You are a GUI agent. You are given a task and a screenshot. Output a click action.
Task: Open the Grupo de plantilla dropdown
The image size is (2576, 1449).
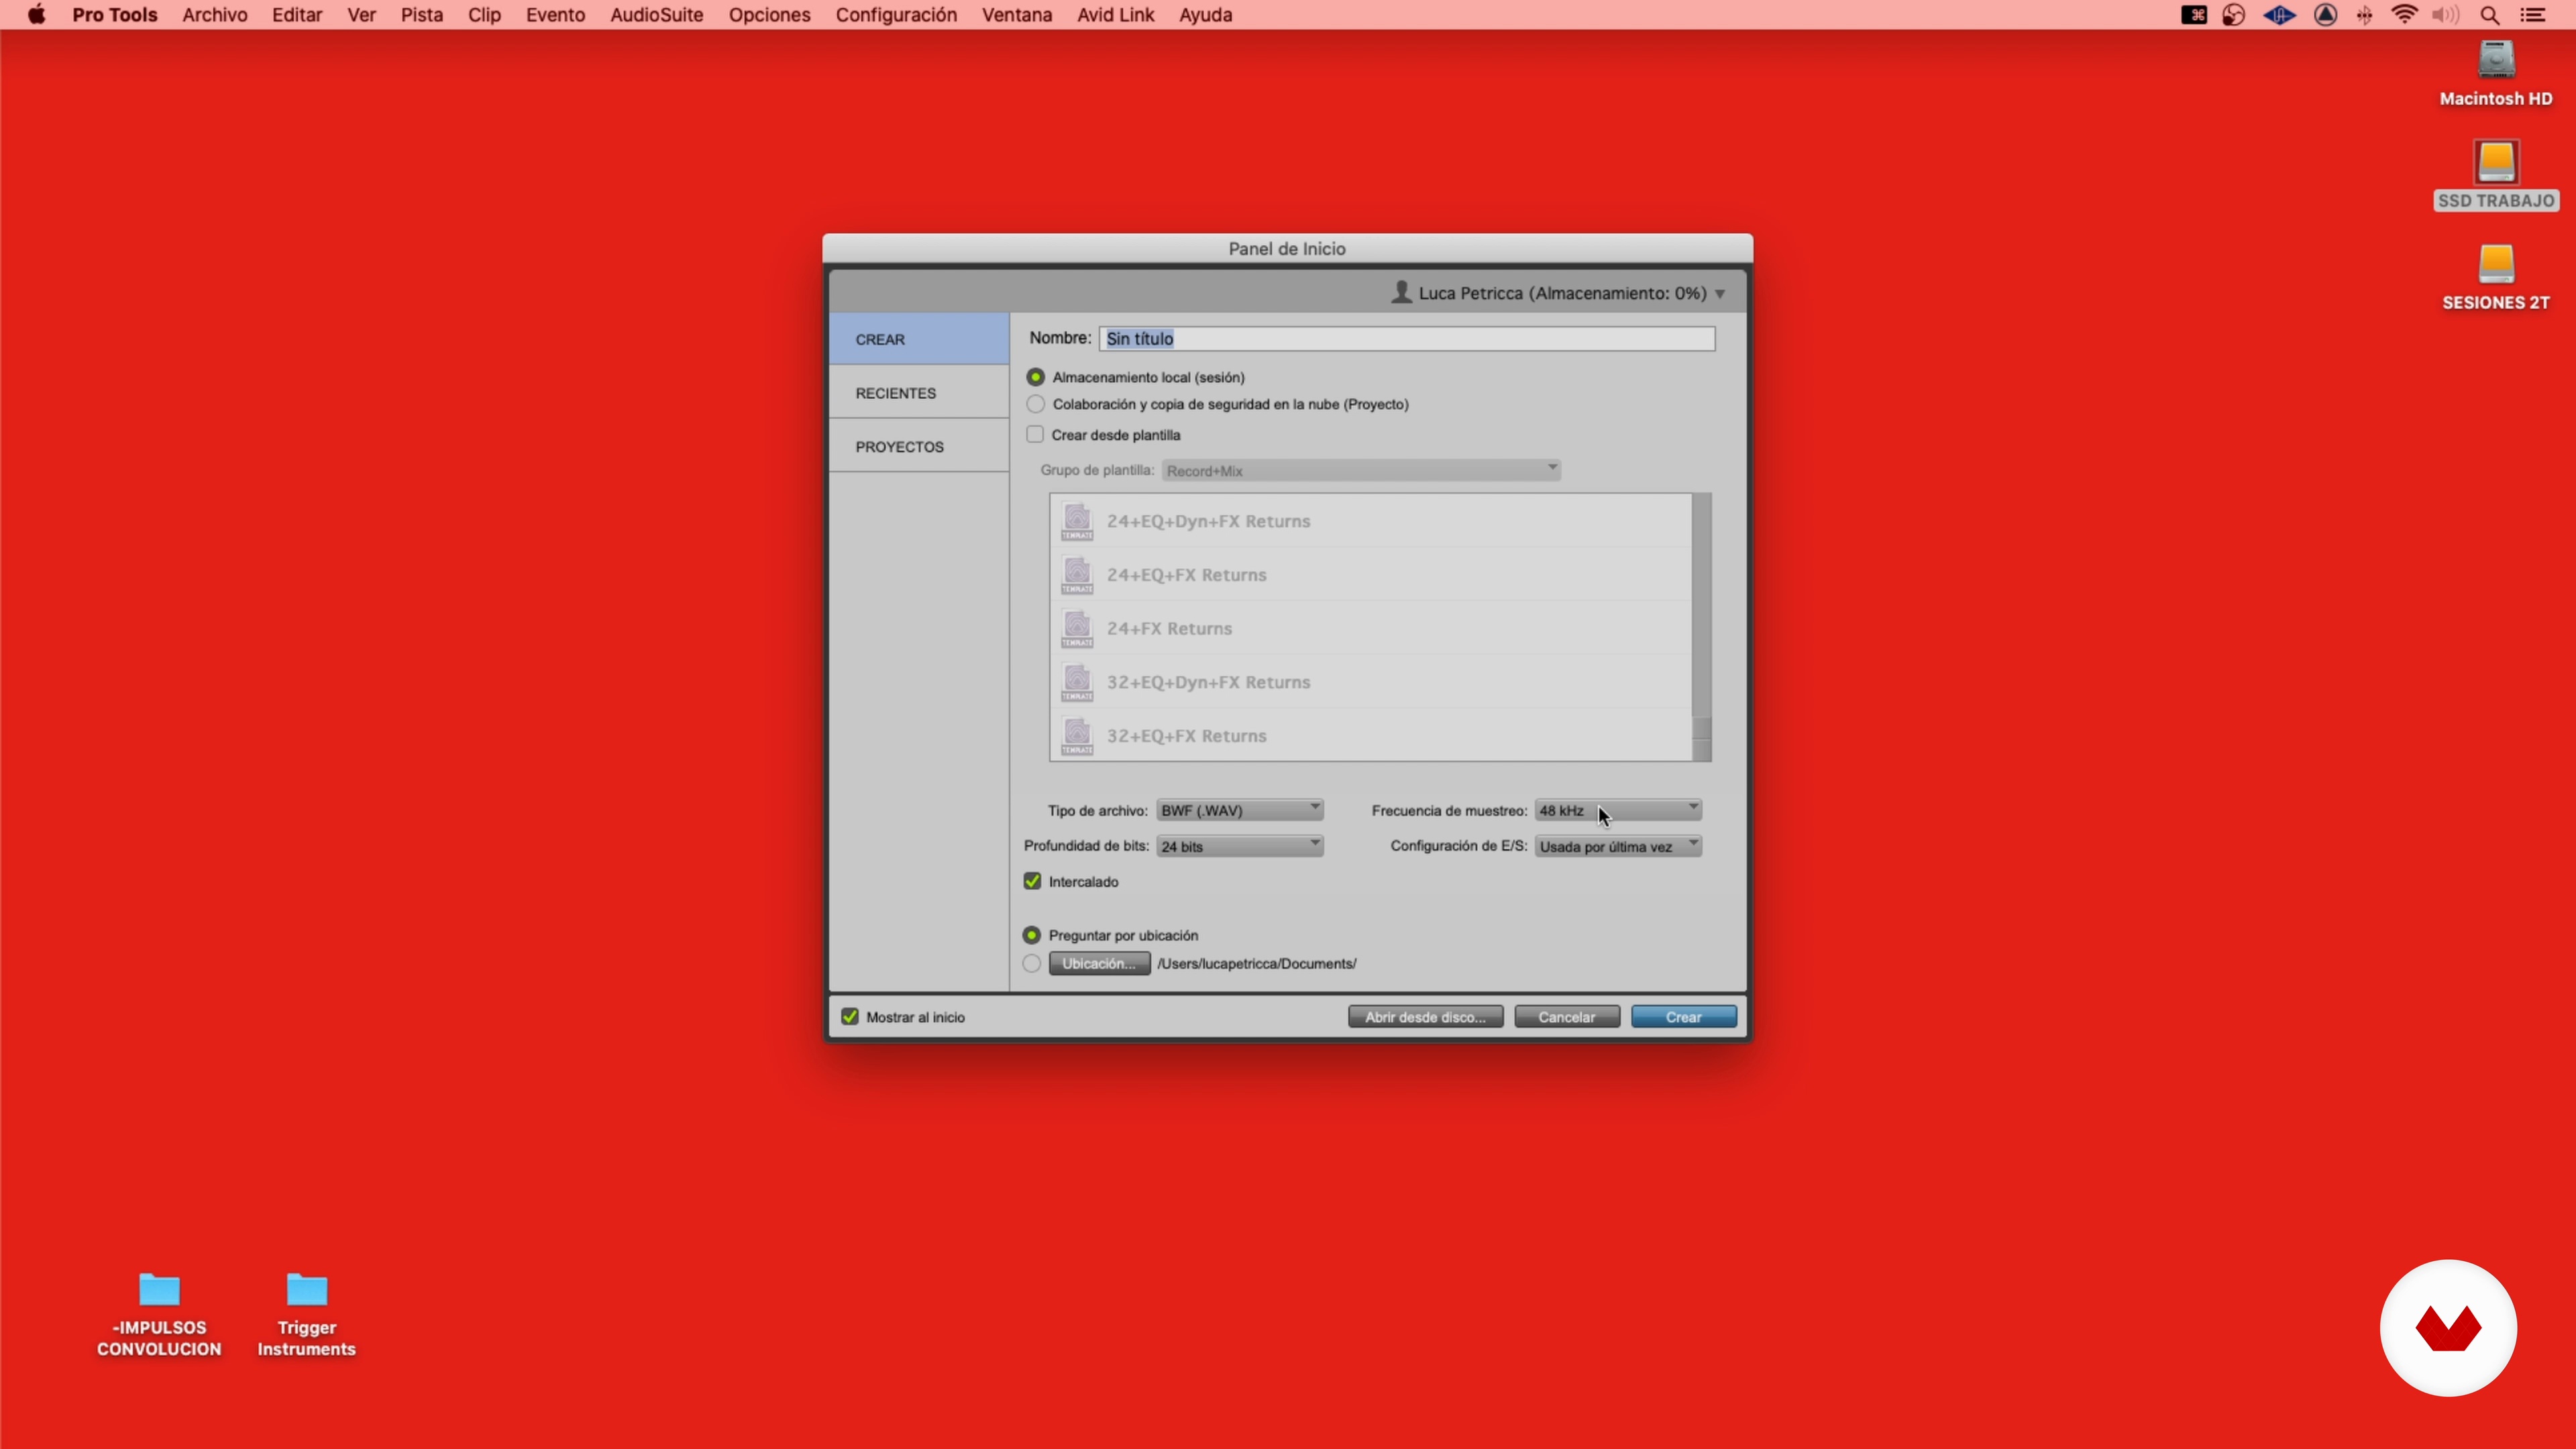coord(1361,470)
